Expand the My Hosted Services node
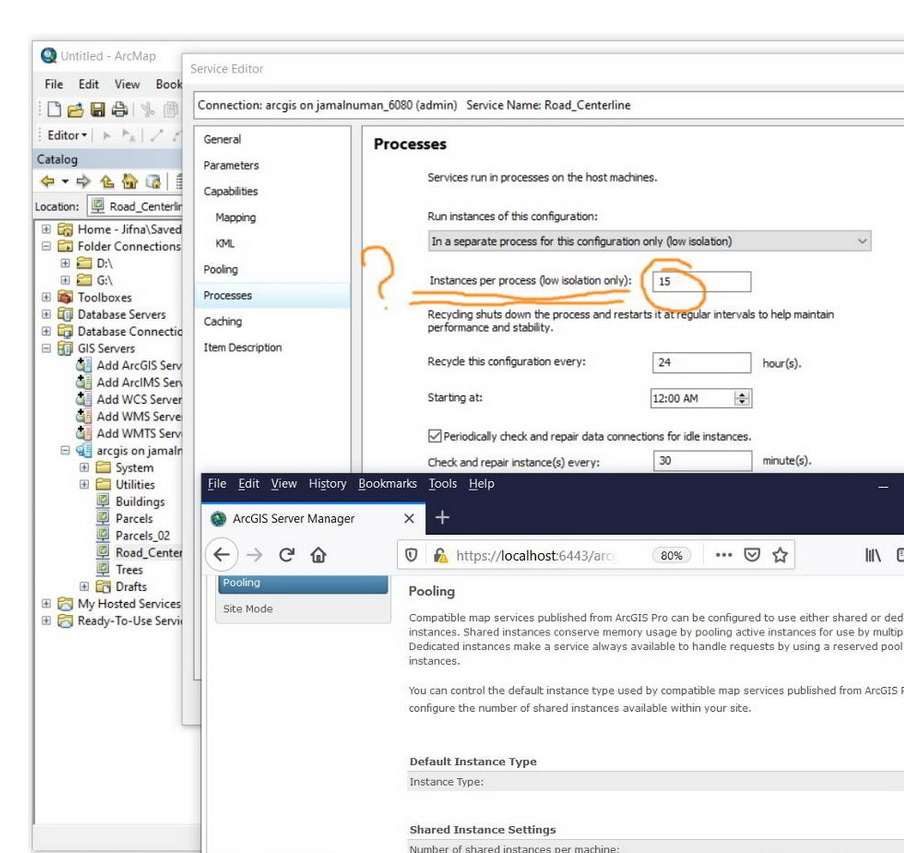The width and height of the screenshot is (904, 853). point(46,603)
